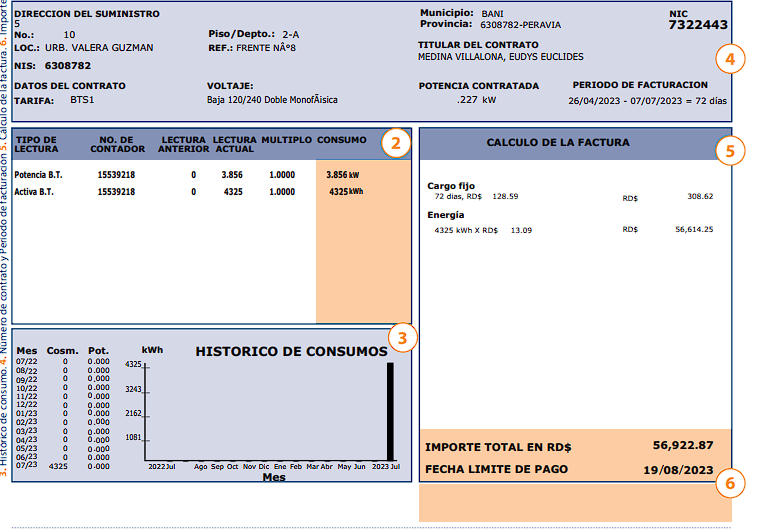Select the 72 dias, RD$ 128.59 line

(476, 196)
